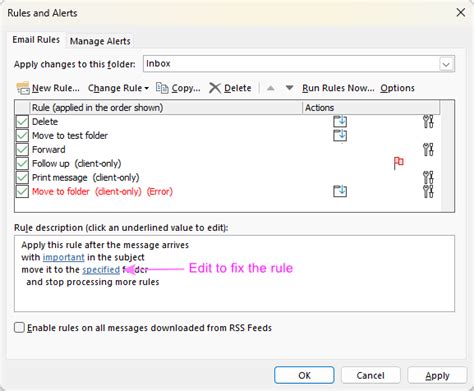Switch to the Manage Alerts tab

click(x=100, y=41)
